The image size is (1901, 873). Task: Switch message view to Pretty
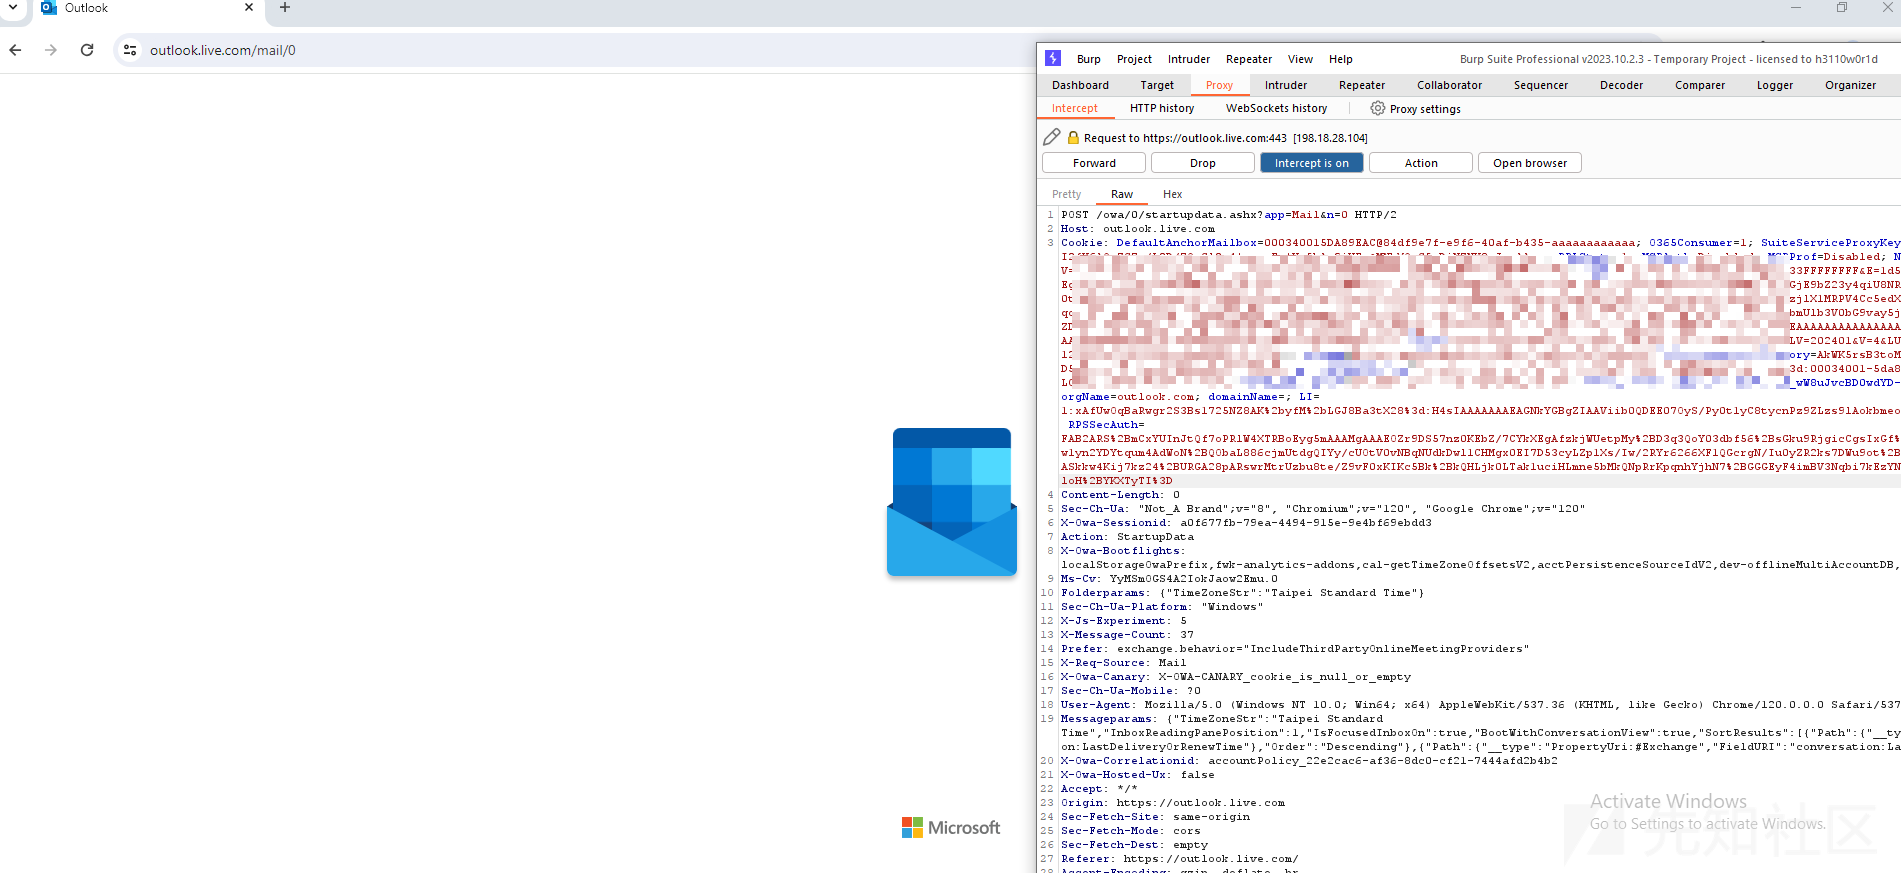point(1066,194)
